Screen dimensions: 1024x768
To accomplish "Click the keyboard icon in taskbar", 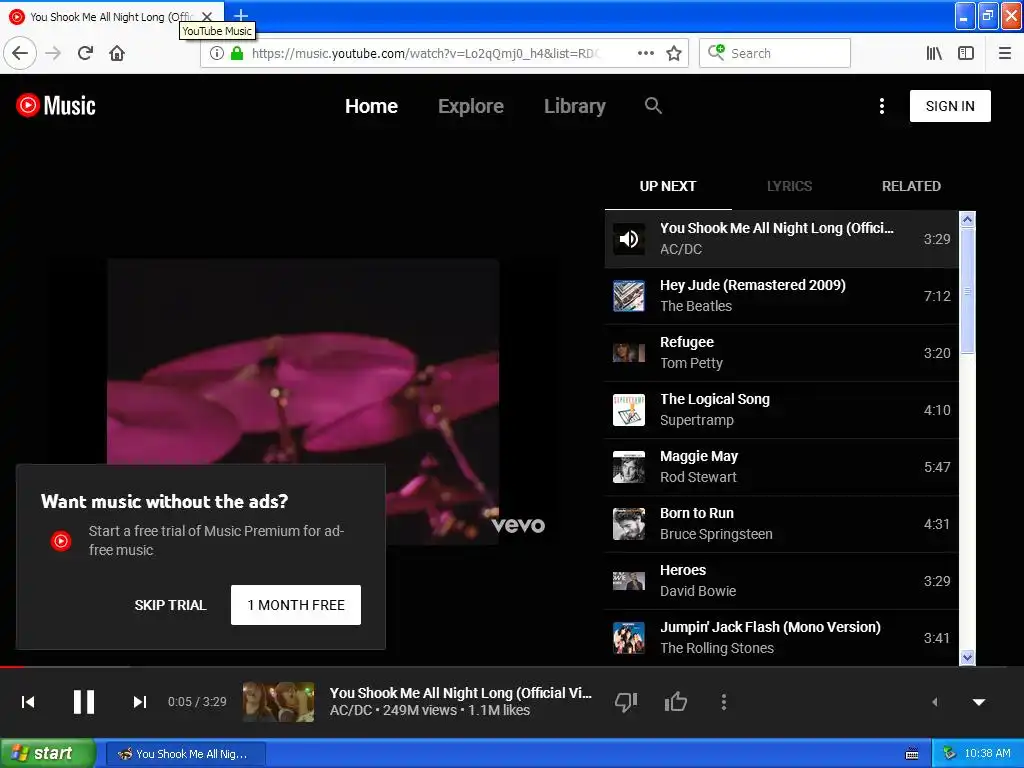I will pos(912,754).
